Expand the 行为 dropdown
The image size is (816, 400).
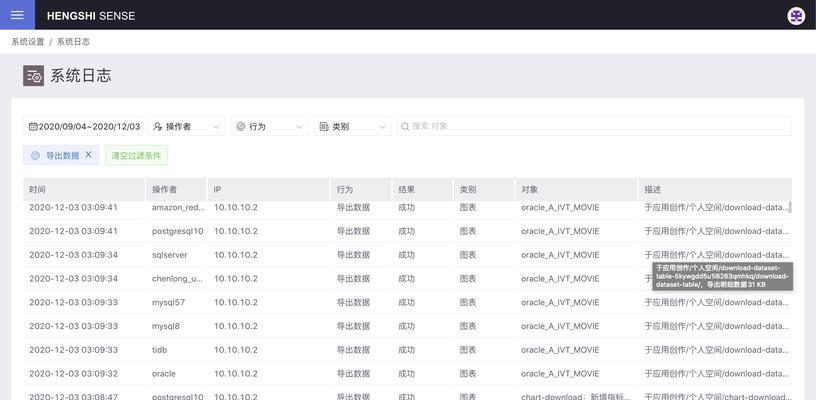pyautogui.click(x=299, y=127)
